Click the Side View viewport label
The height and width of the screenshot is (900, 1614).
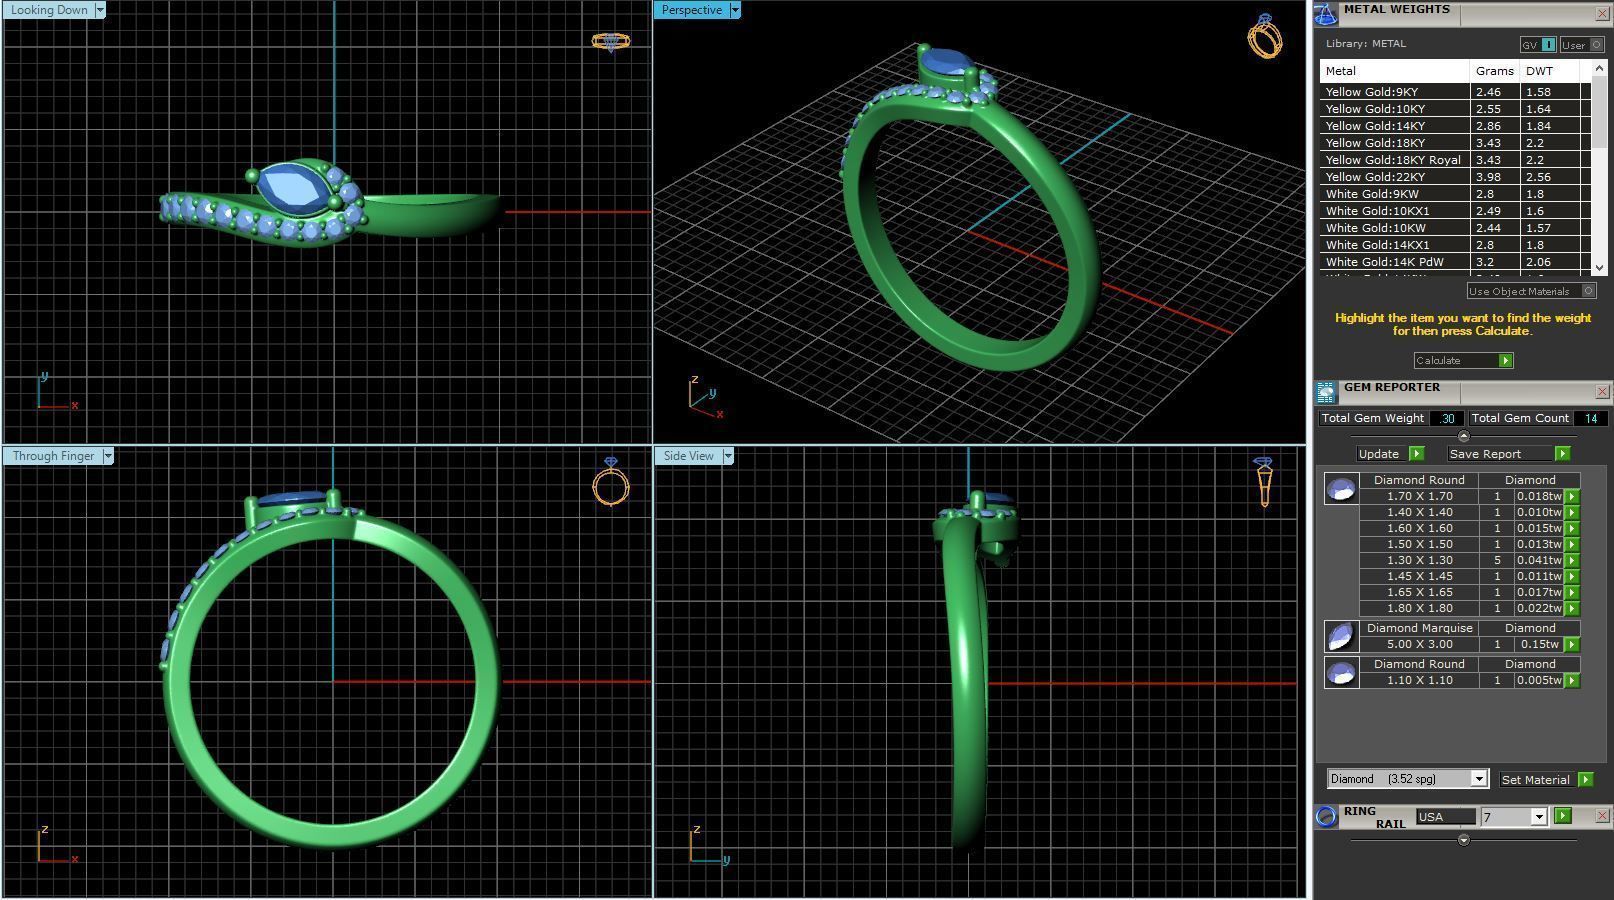[x=689, y=456]
